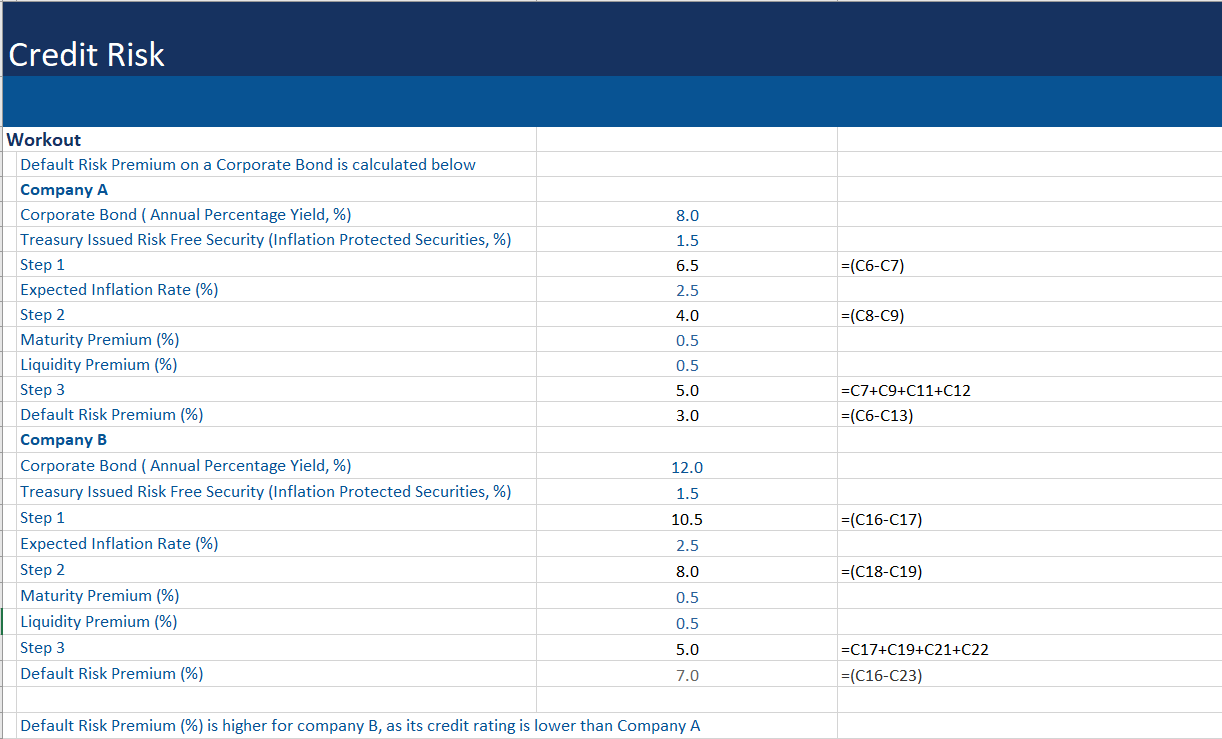Click the Maturity Premium (%) label for Company B
The image size is (1222, 739).
pyautogui.click(x=99, y=595)
